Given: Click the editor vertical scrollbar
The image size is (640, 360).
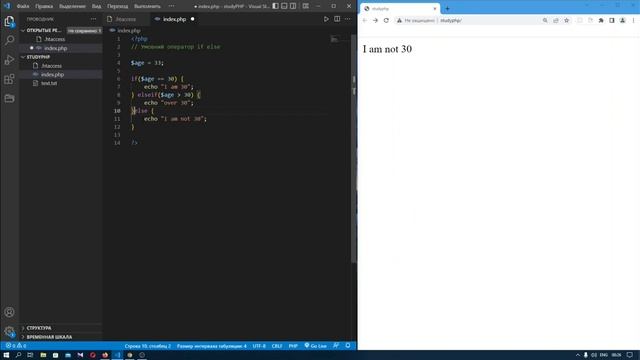Looking at the screenshot, I should click(353, 149).
